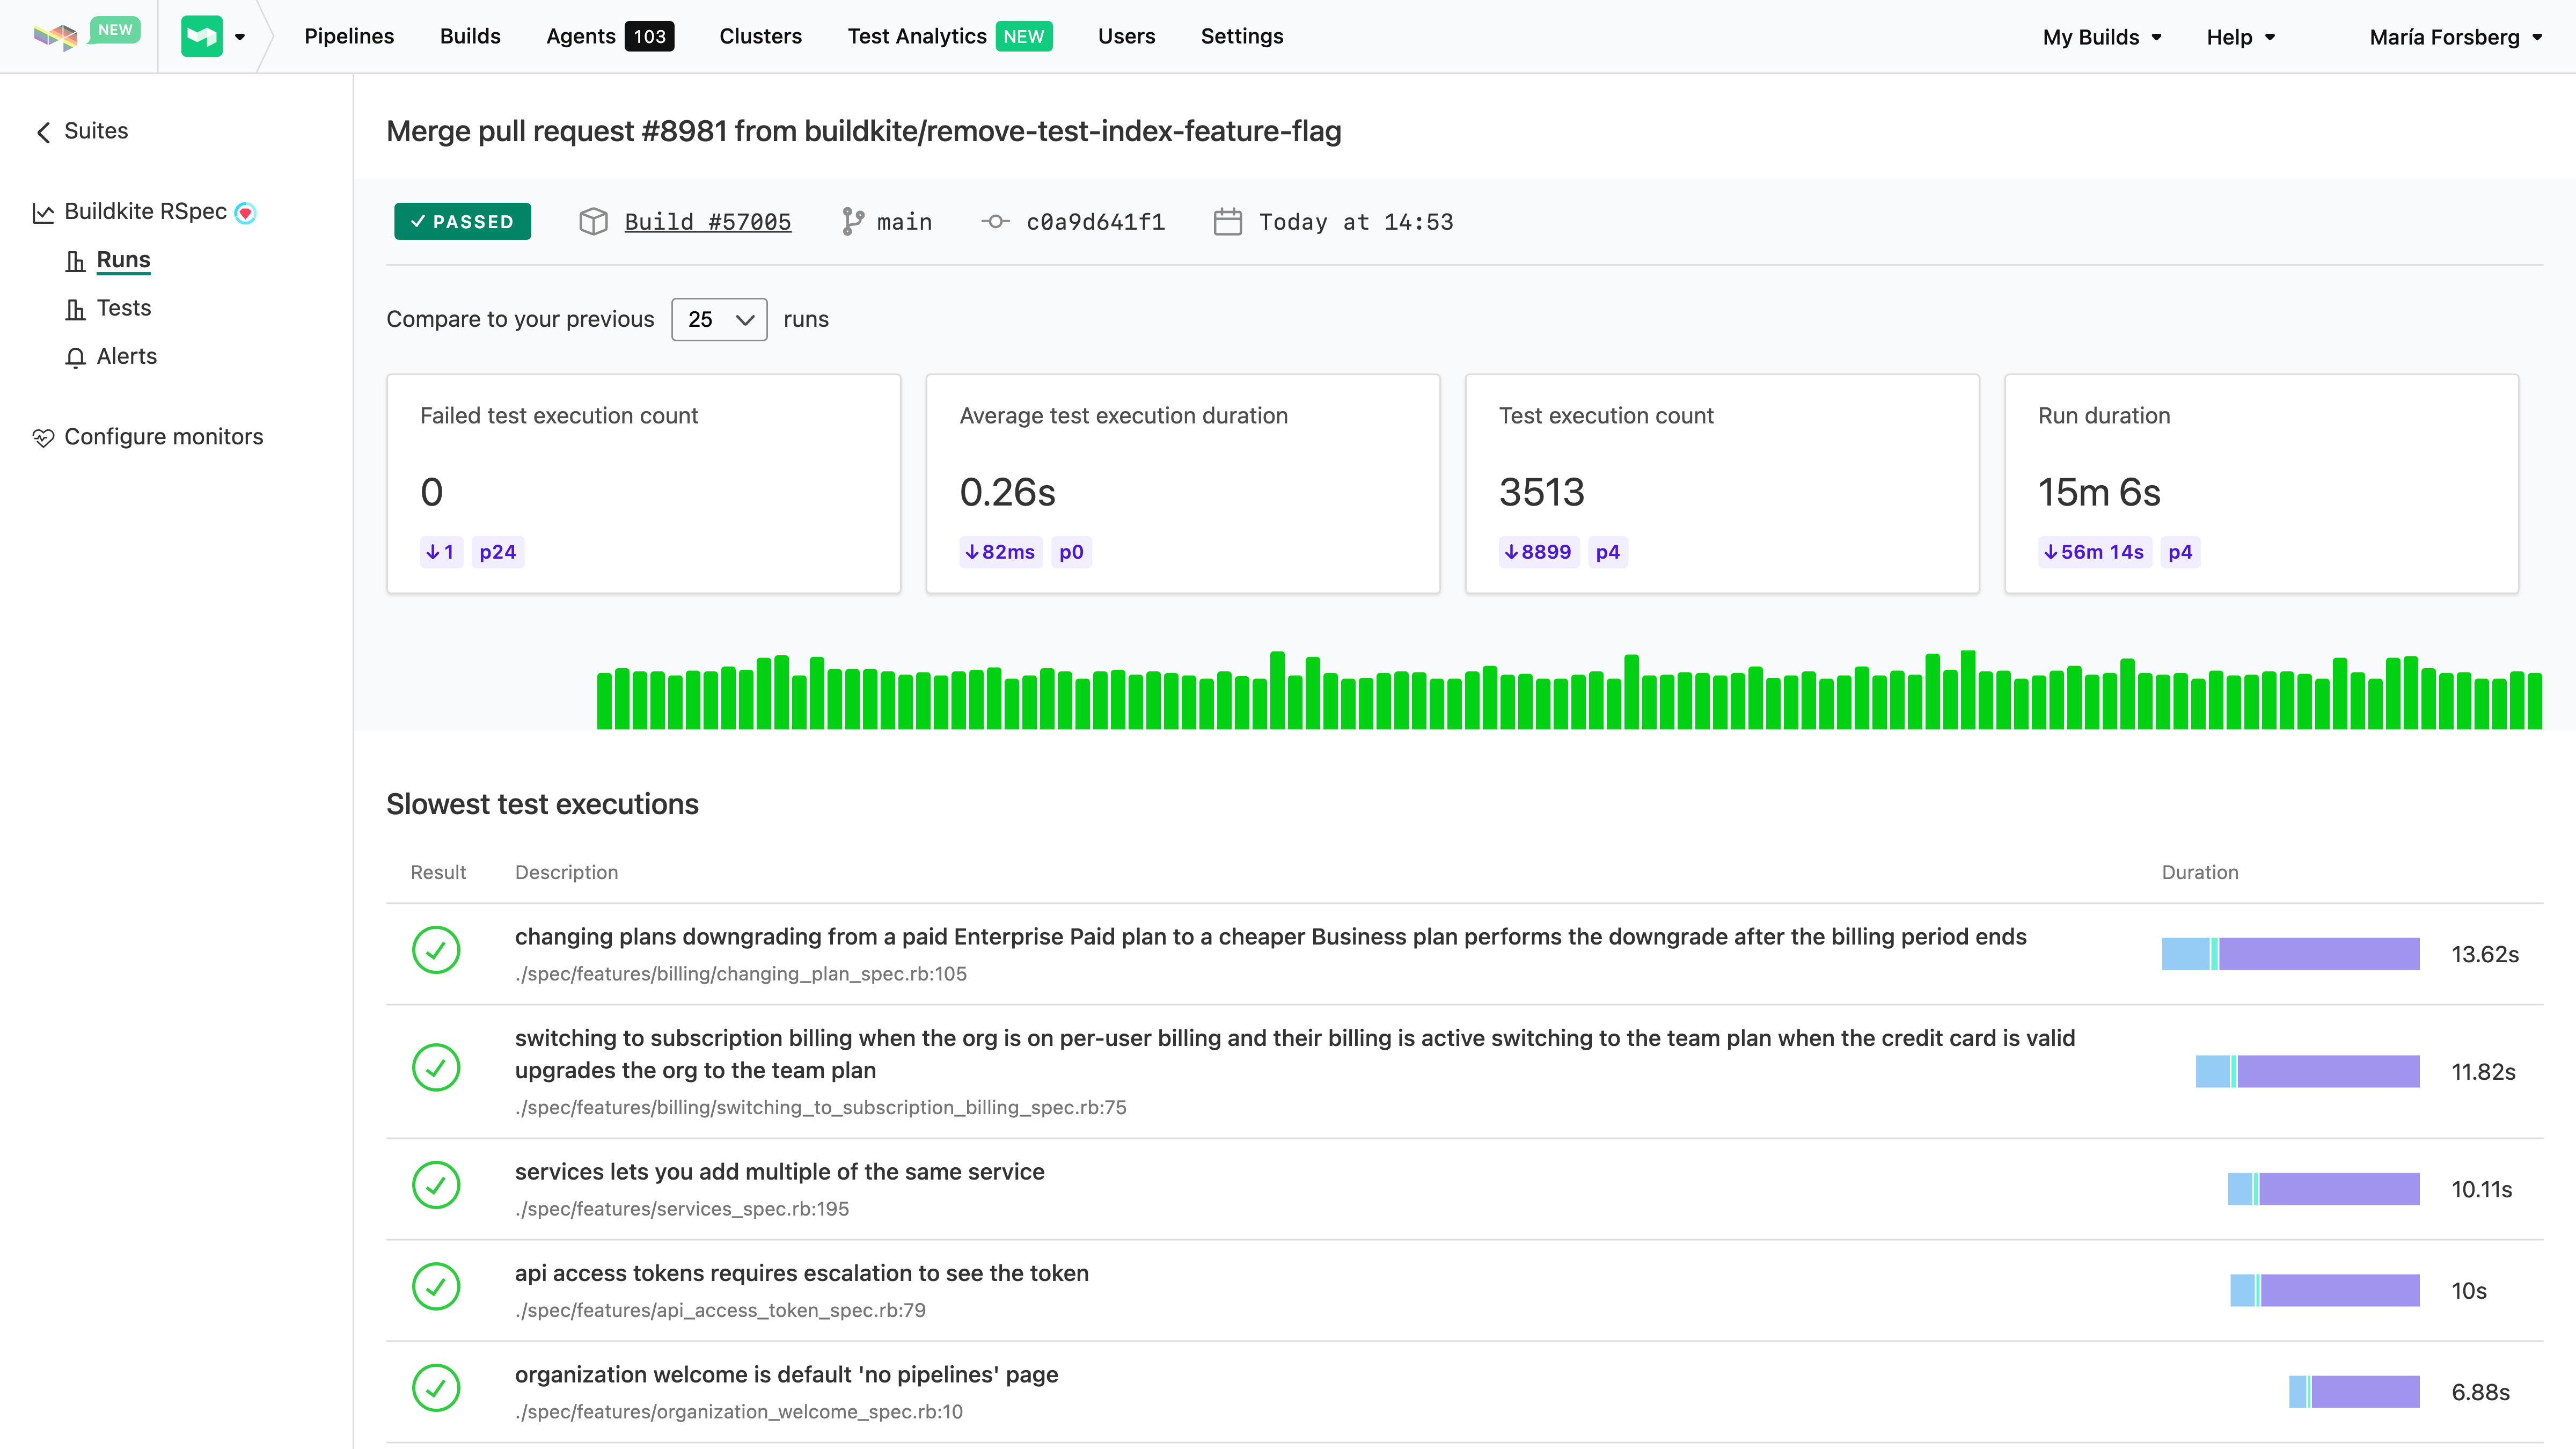Viewport: 2576px width, 1449px height.
Task: Open Configure monitors
Action: point(163,437)
